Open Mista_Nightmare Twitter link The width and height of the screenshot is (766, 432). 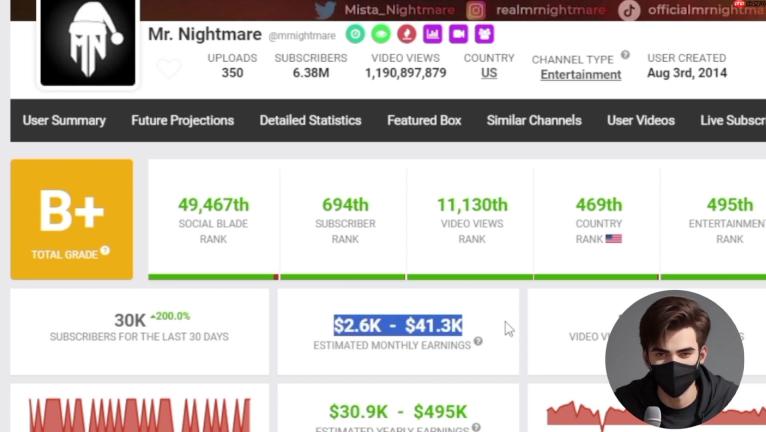399,10
